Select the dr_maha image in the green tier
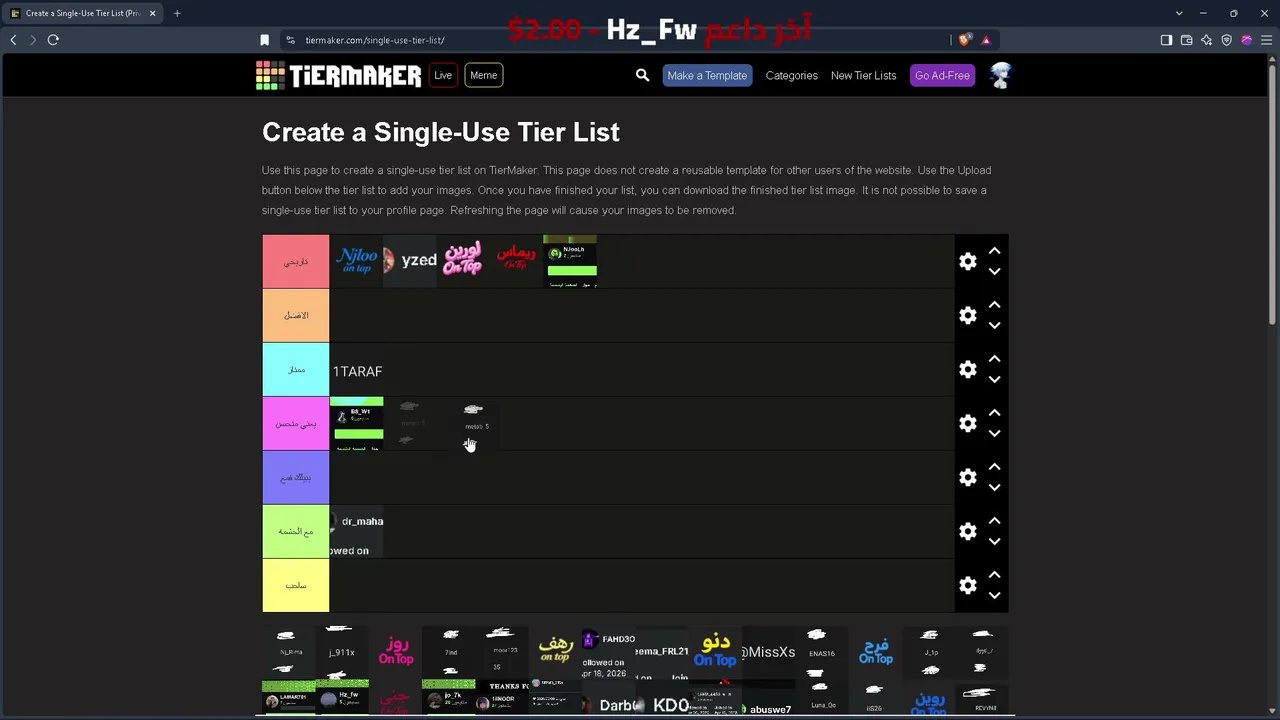 [x=356, y=532]
